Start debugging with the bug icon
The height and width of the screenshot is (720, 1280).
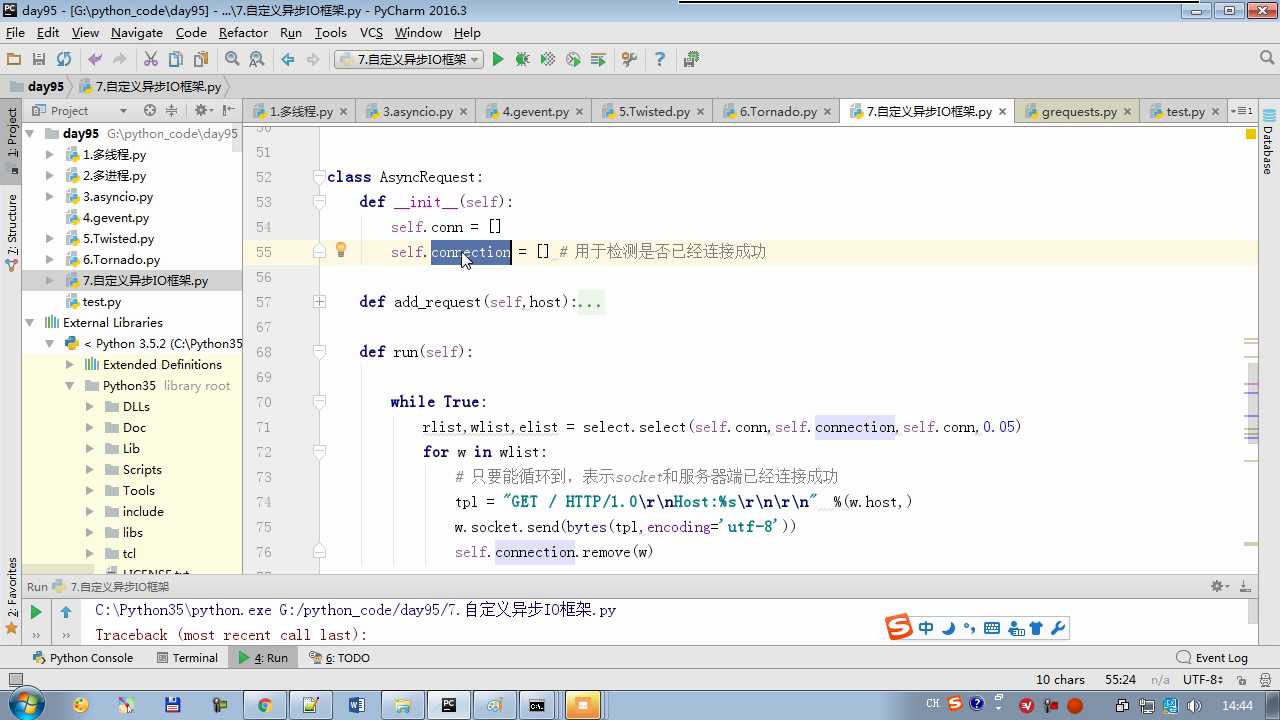(x=522, y=60)
